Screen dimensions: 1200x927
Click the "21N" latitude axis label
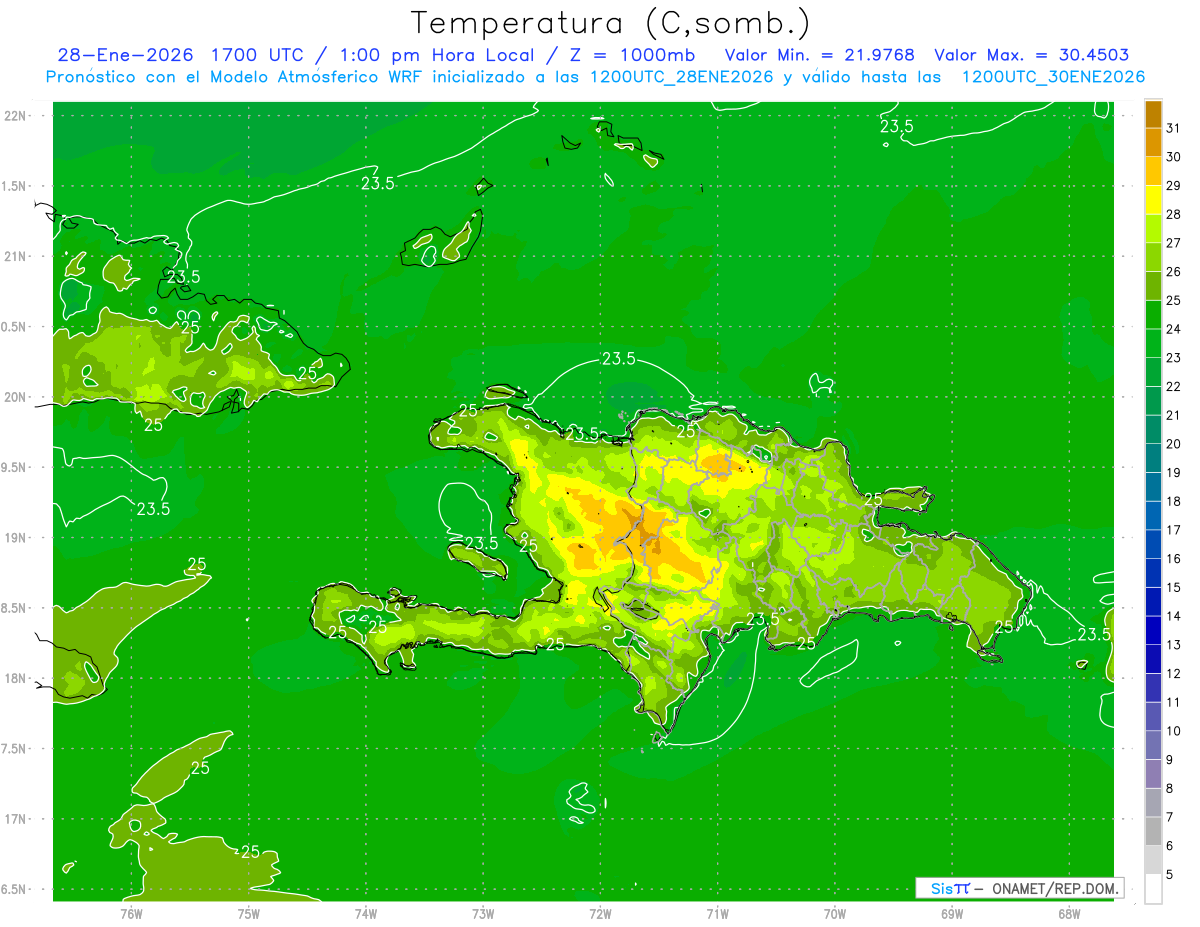pyautogui.click(x=15, y=257)
